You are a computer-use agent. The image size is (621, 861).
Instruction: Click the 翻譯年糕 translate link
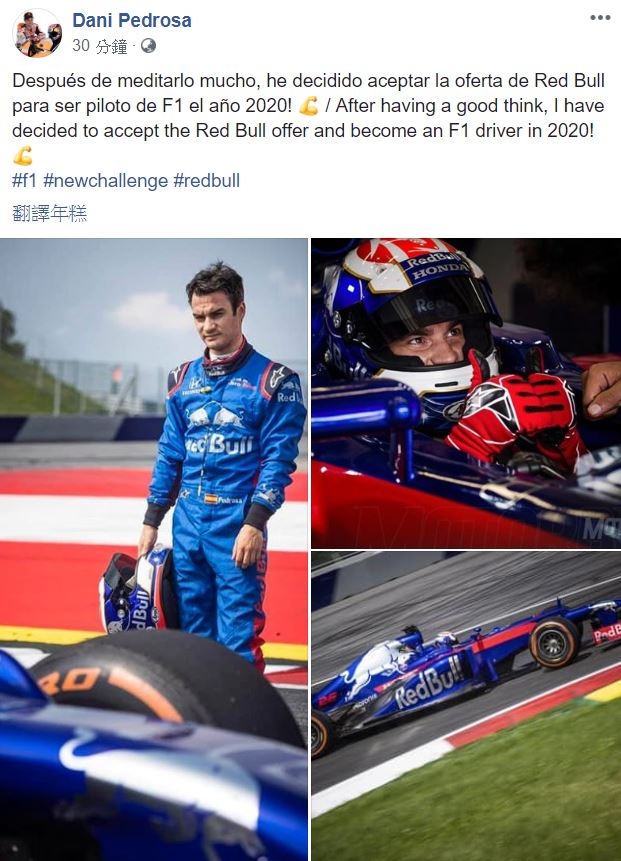click(x=49, y=213)
